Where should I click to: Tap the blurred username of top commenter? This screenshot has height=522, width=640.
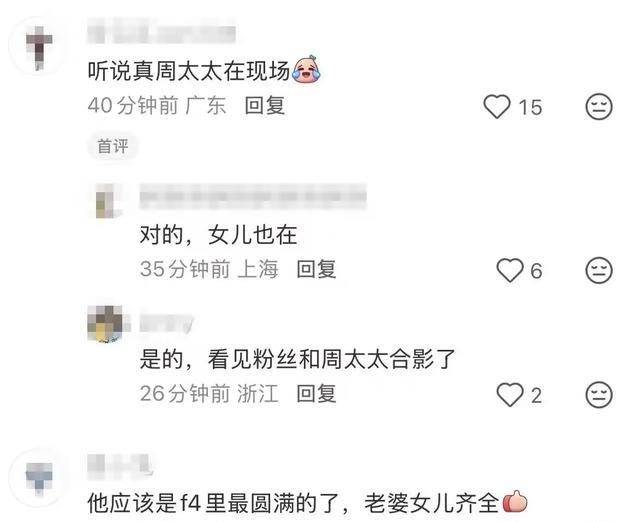[162, 34]
